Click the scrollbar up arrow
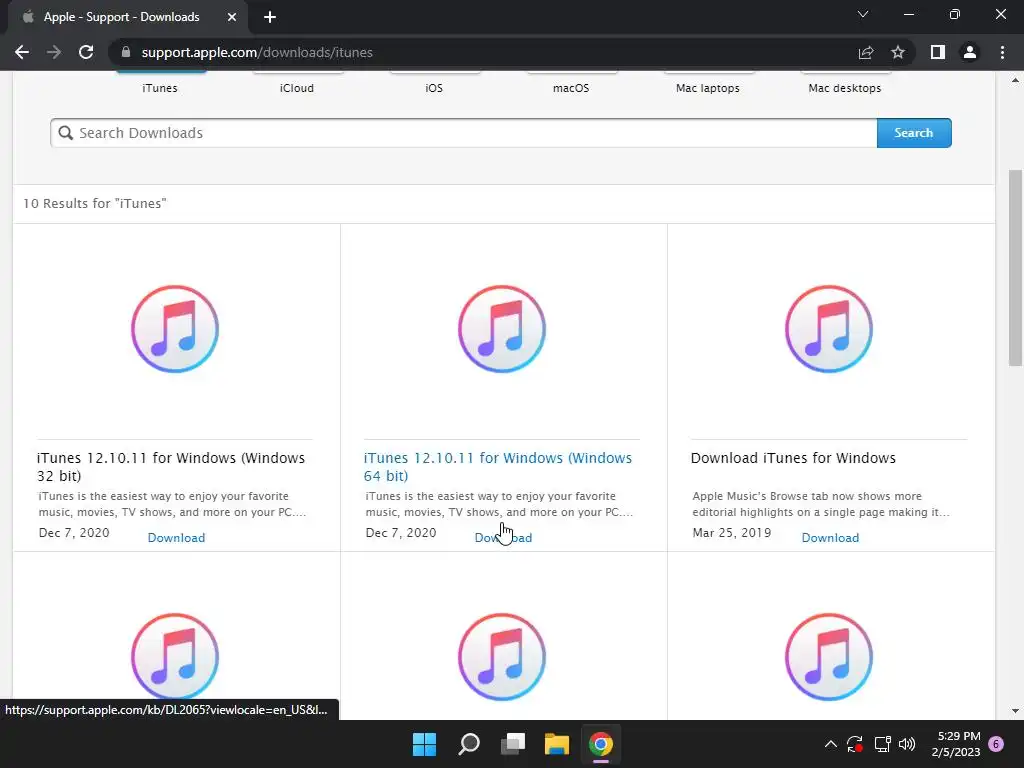 point(1015,80)
